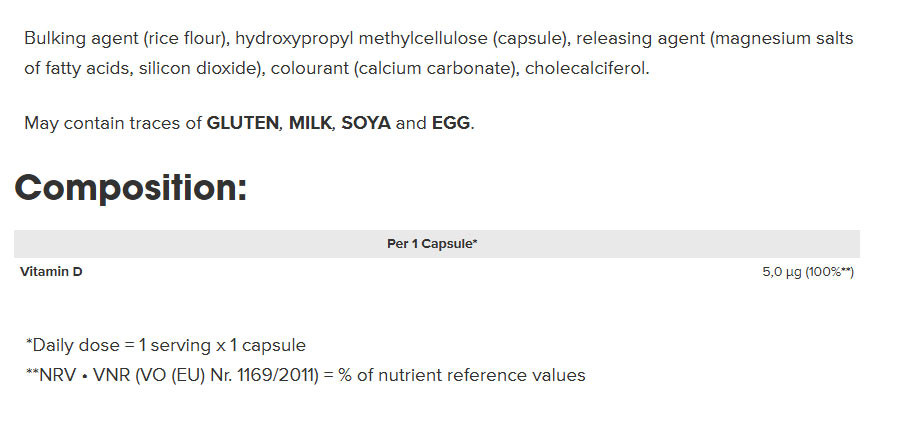The width and height of the screenshot is (912, 436).
Task: Click the NRV VNR footnote line
Action: (x=305, y=376)
